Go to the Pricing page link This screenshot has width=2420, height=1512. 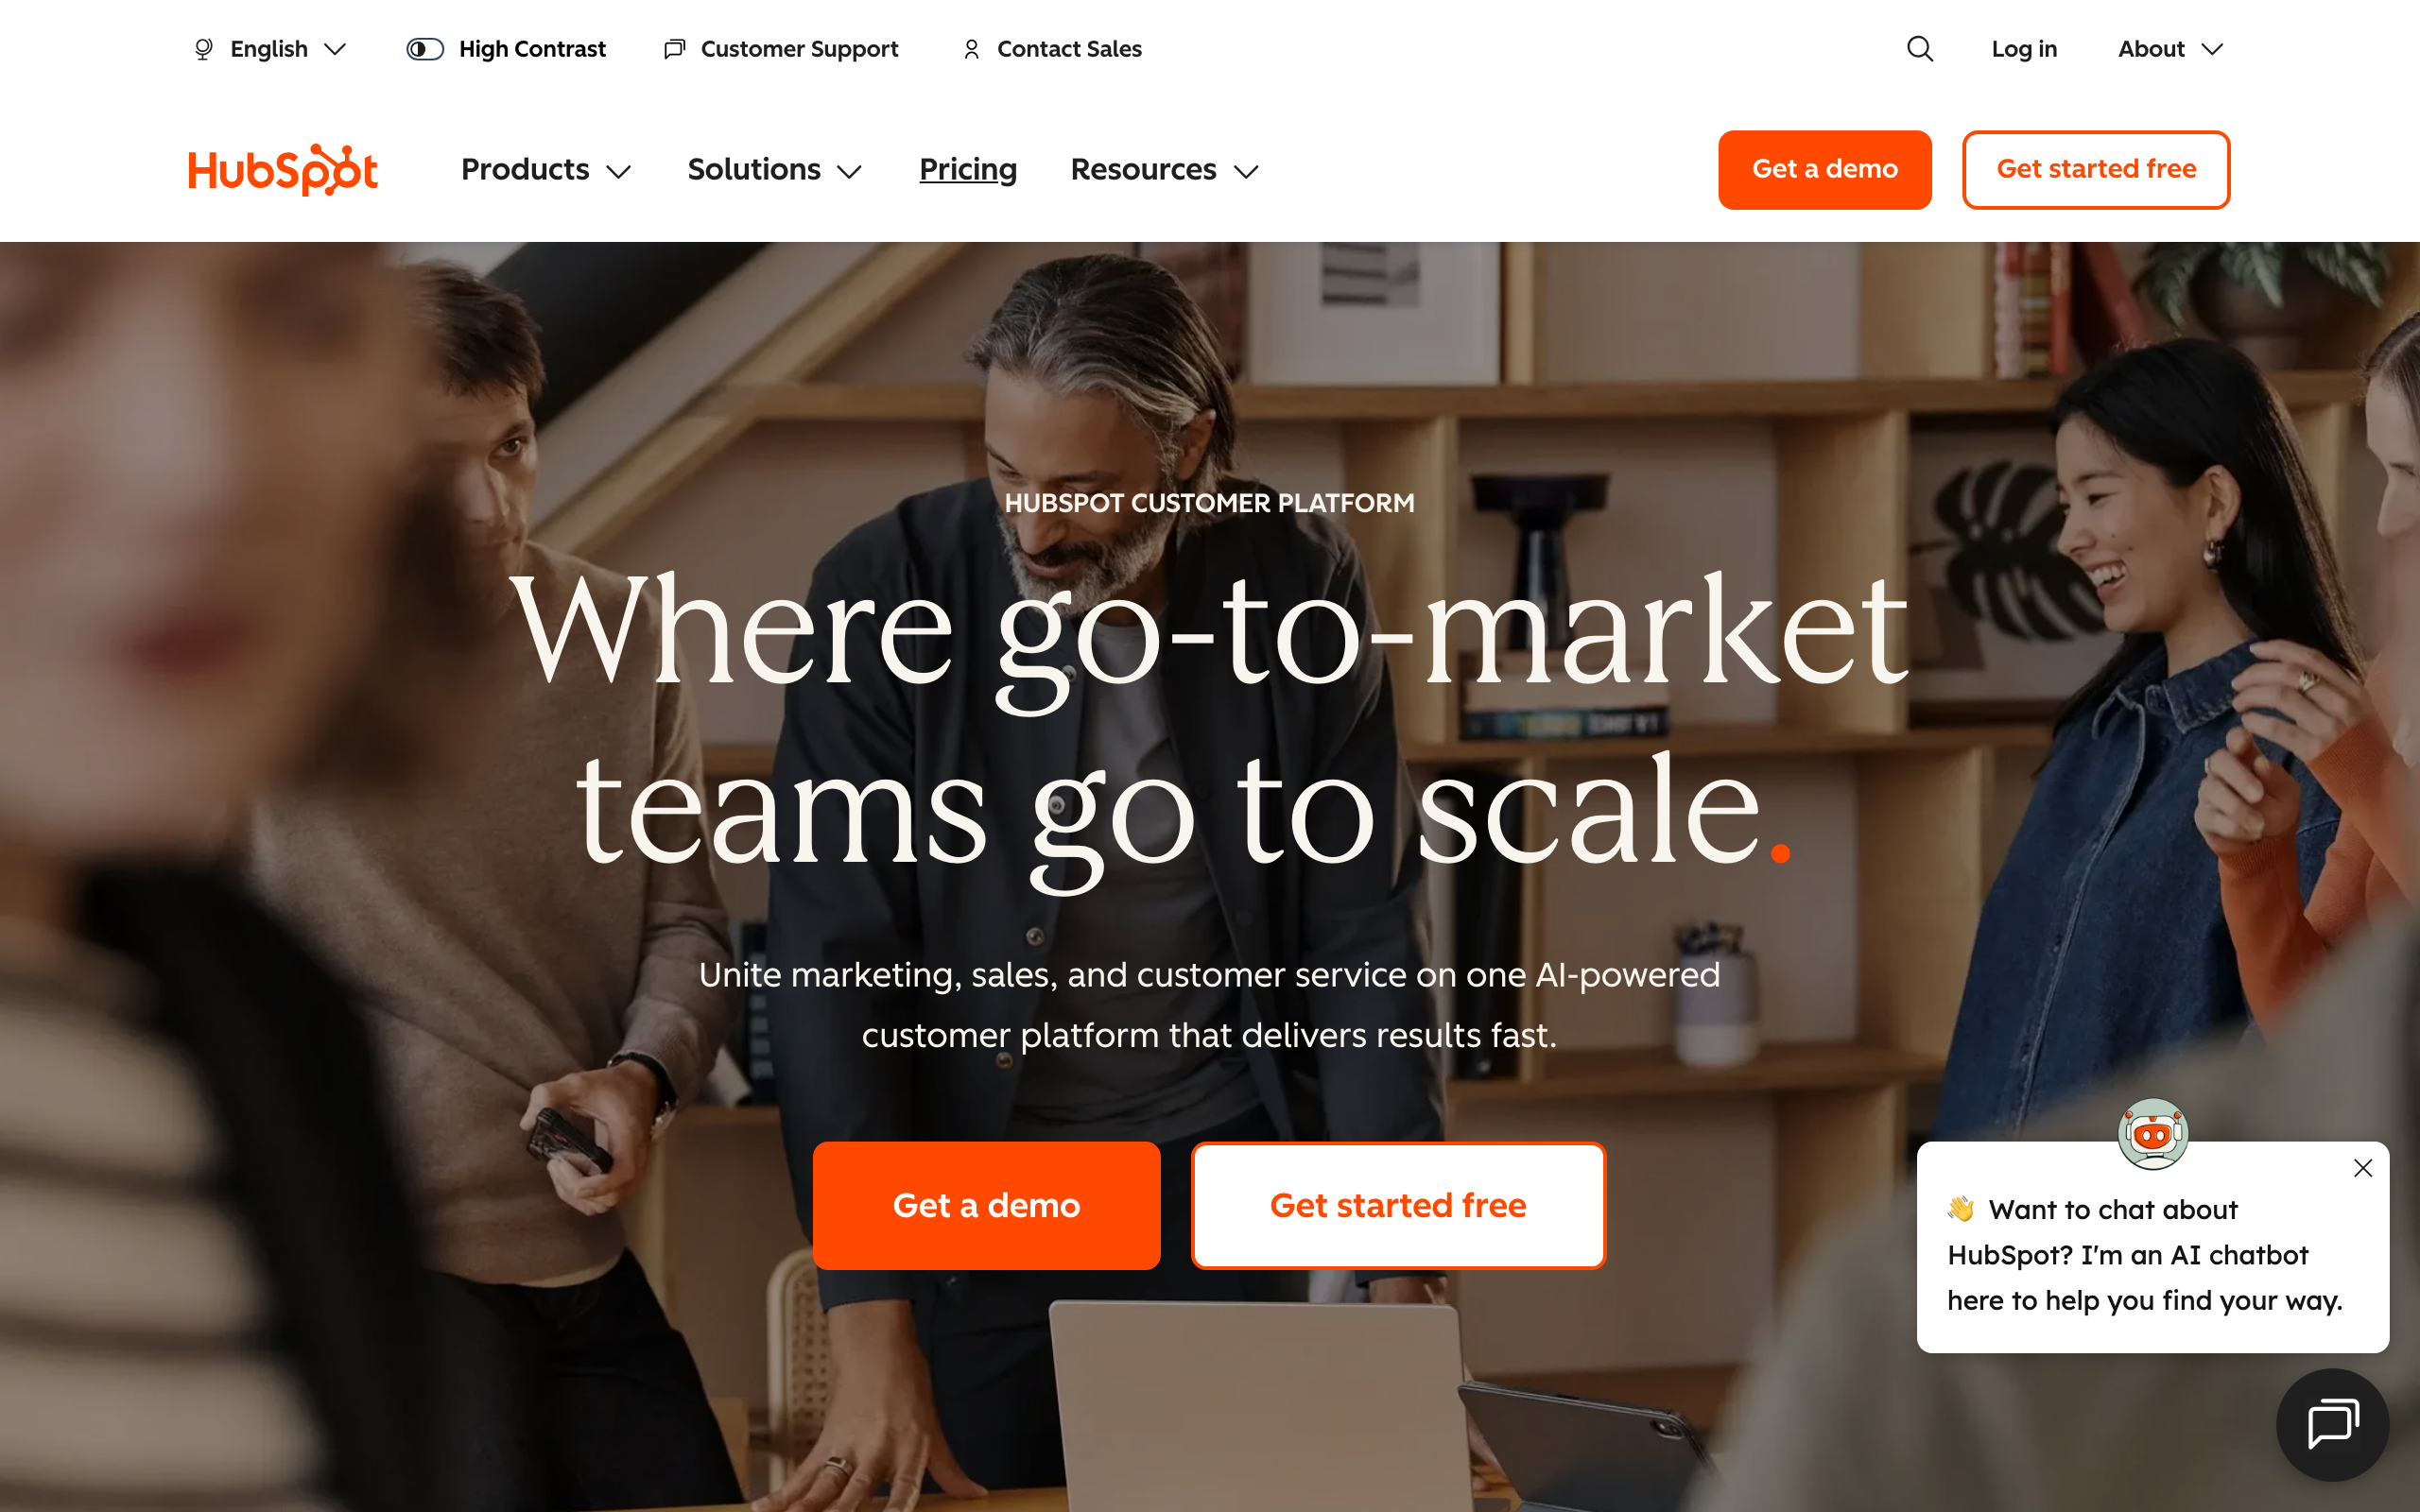[968, 170]
